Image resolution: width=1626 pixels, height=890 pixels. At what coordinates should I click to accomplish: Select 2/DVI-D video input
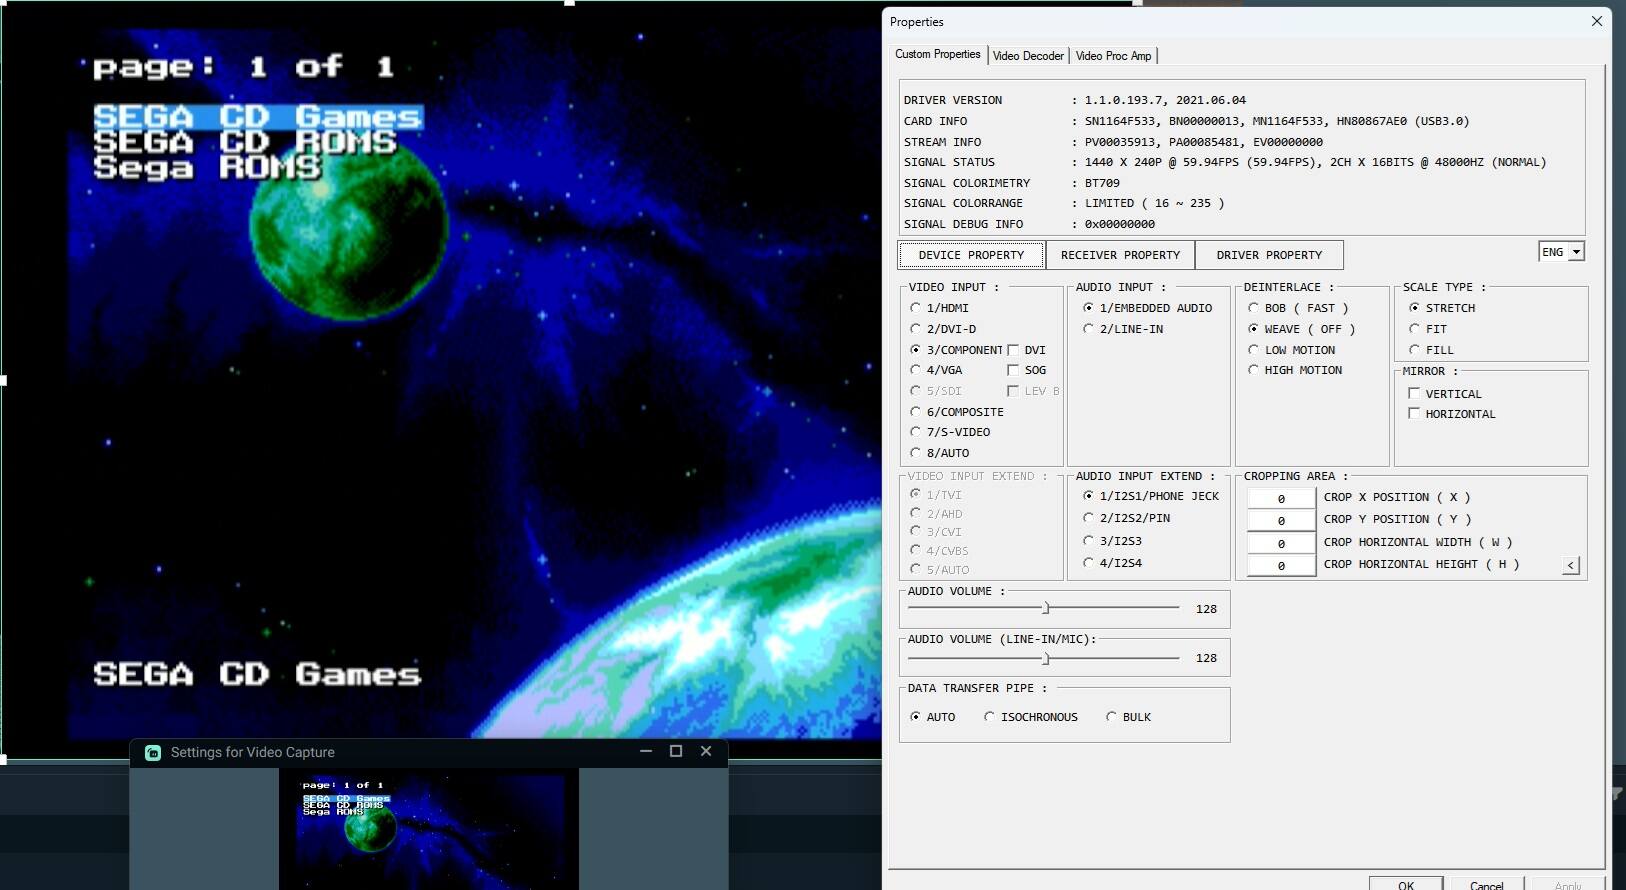click(x=942, y=329)
